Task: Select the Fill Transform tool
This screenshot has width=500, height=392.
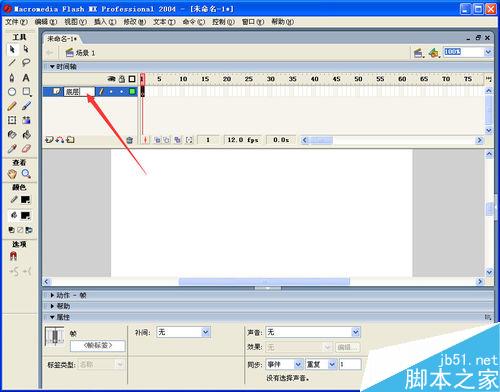Action: pyautogui.click(x=26, y=120)
